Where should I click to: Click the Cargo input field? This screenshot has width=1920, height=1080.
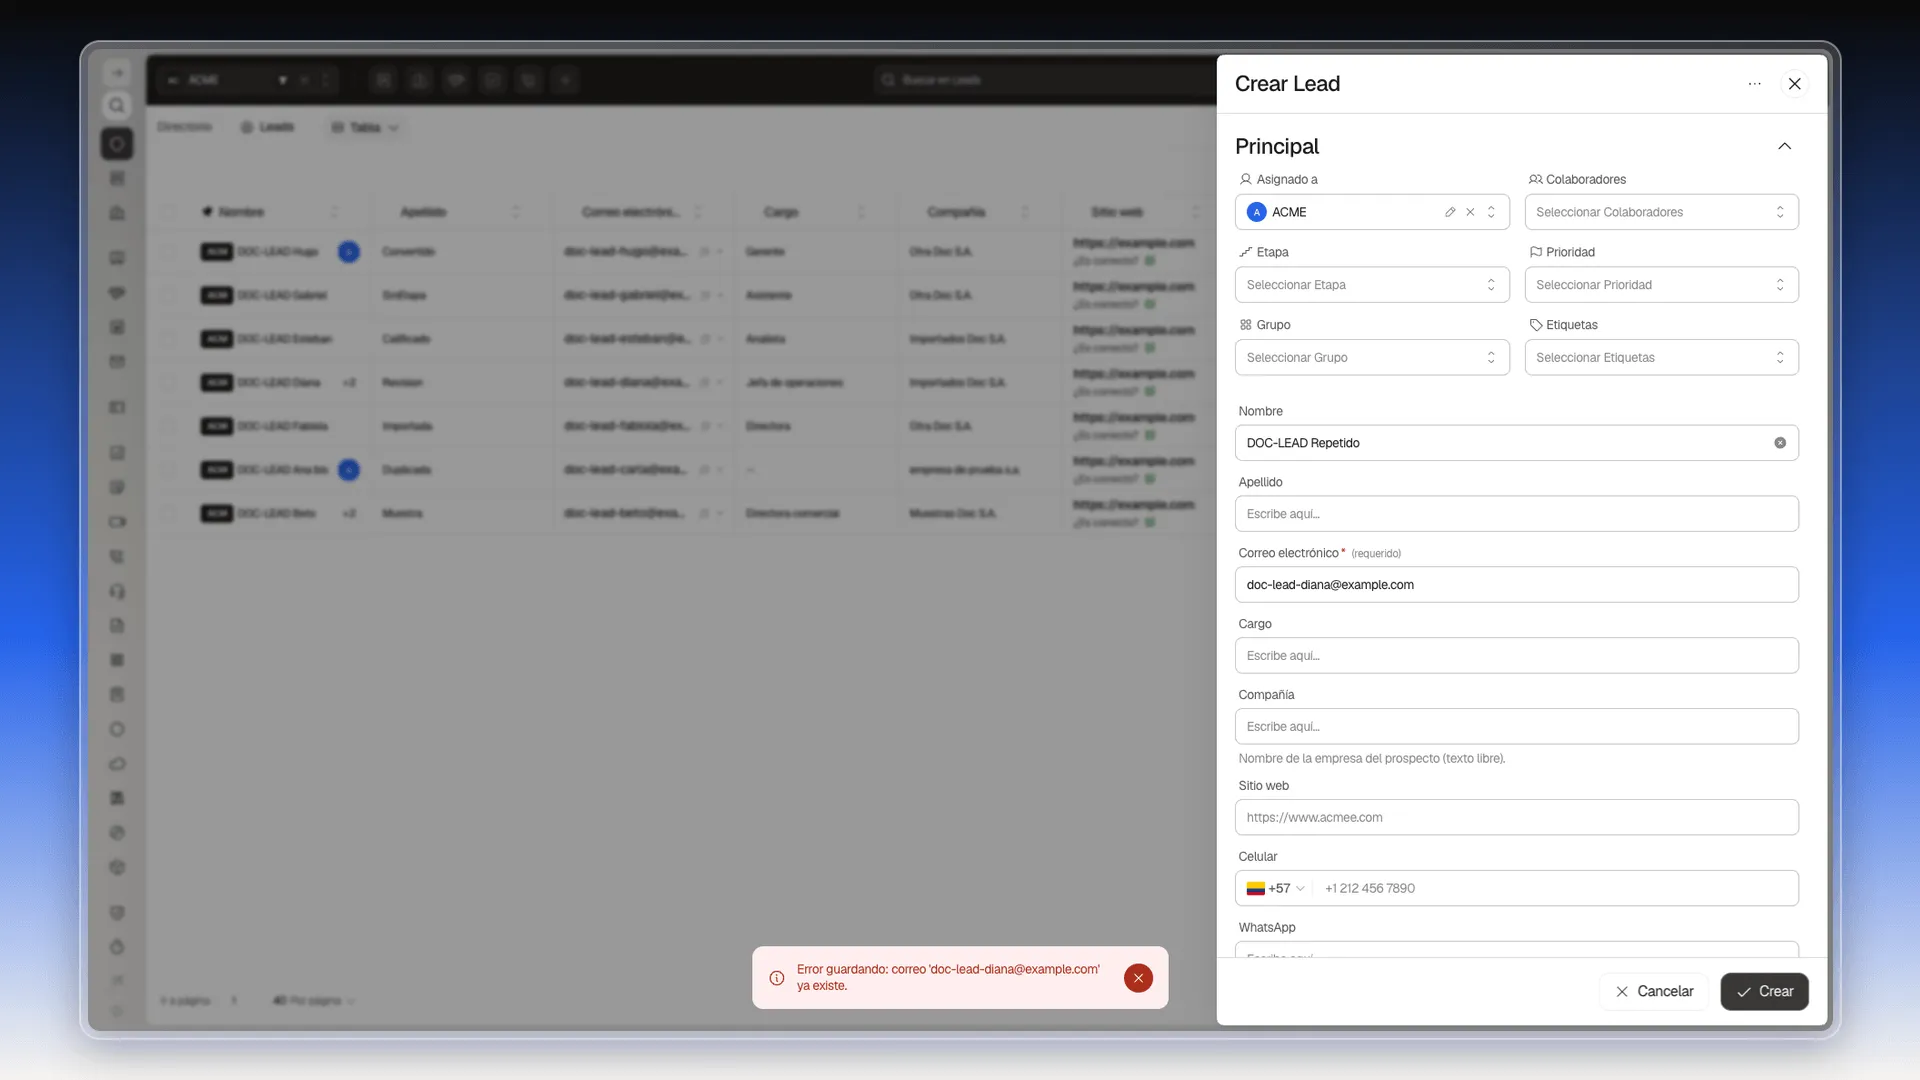tap(1516, 656)
